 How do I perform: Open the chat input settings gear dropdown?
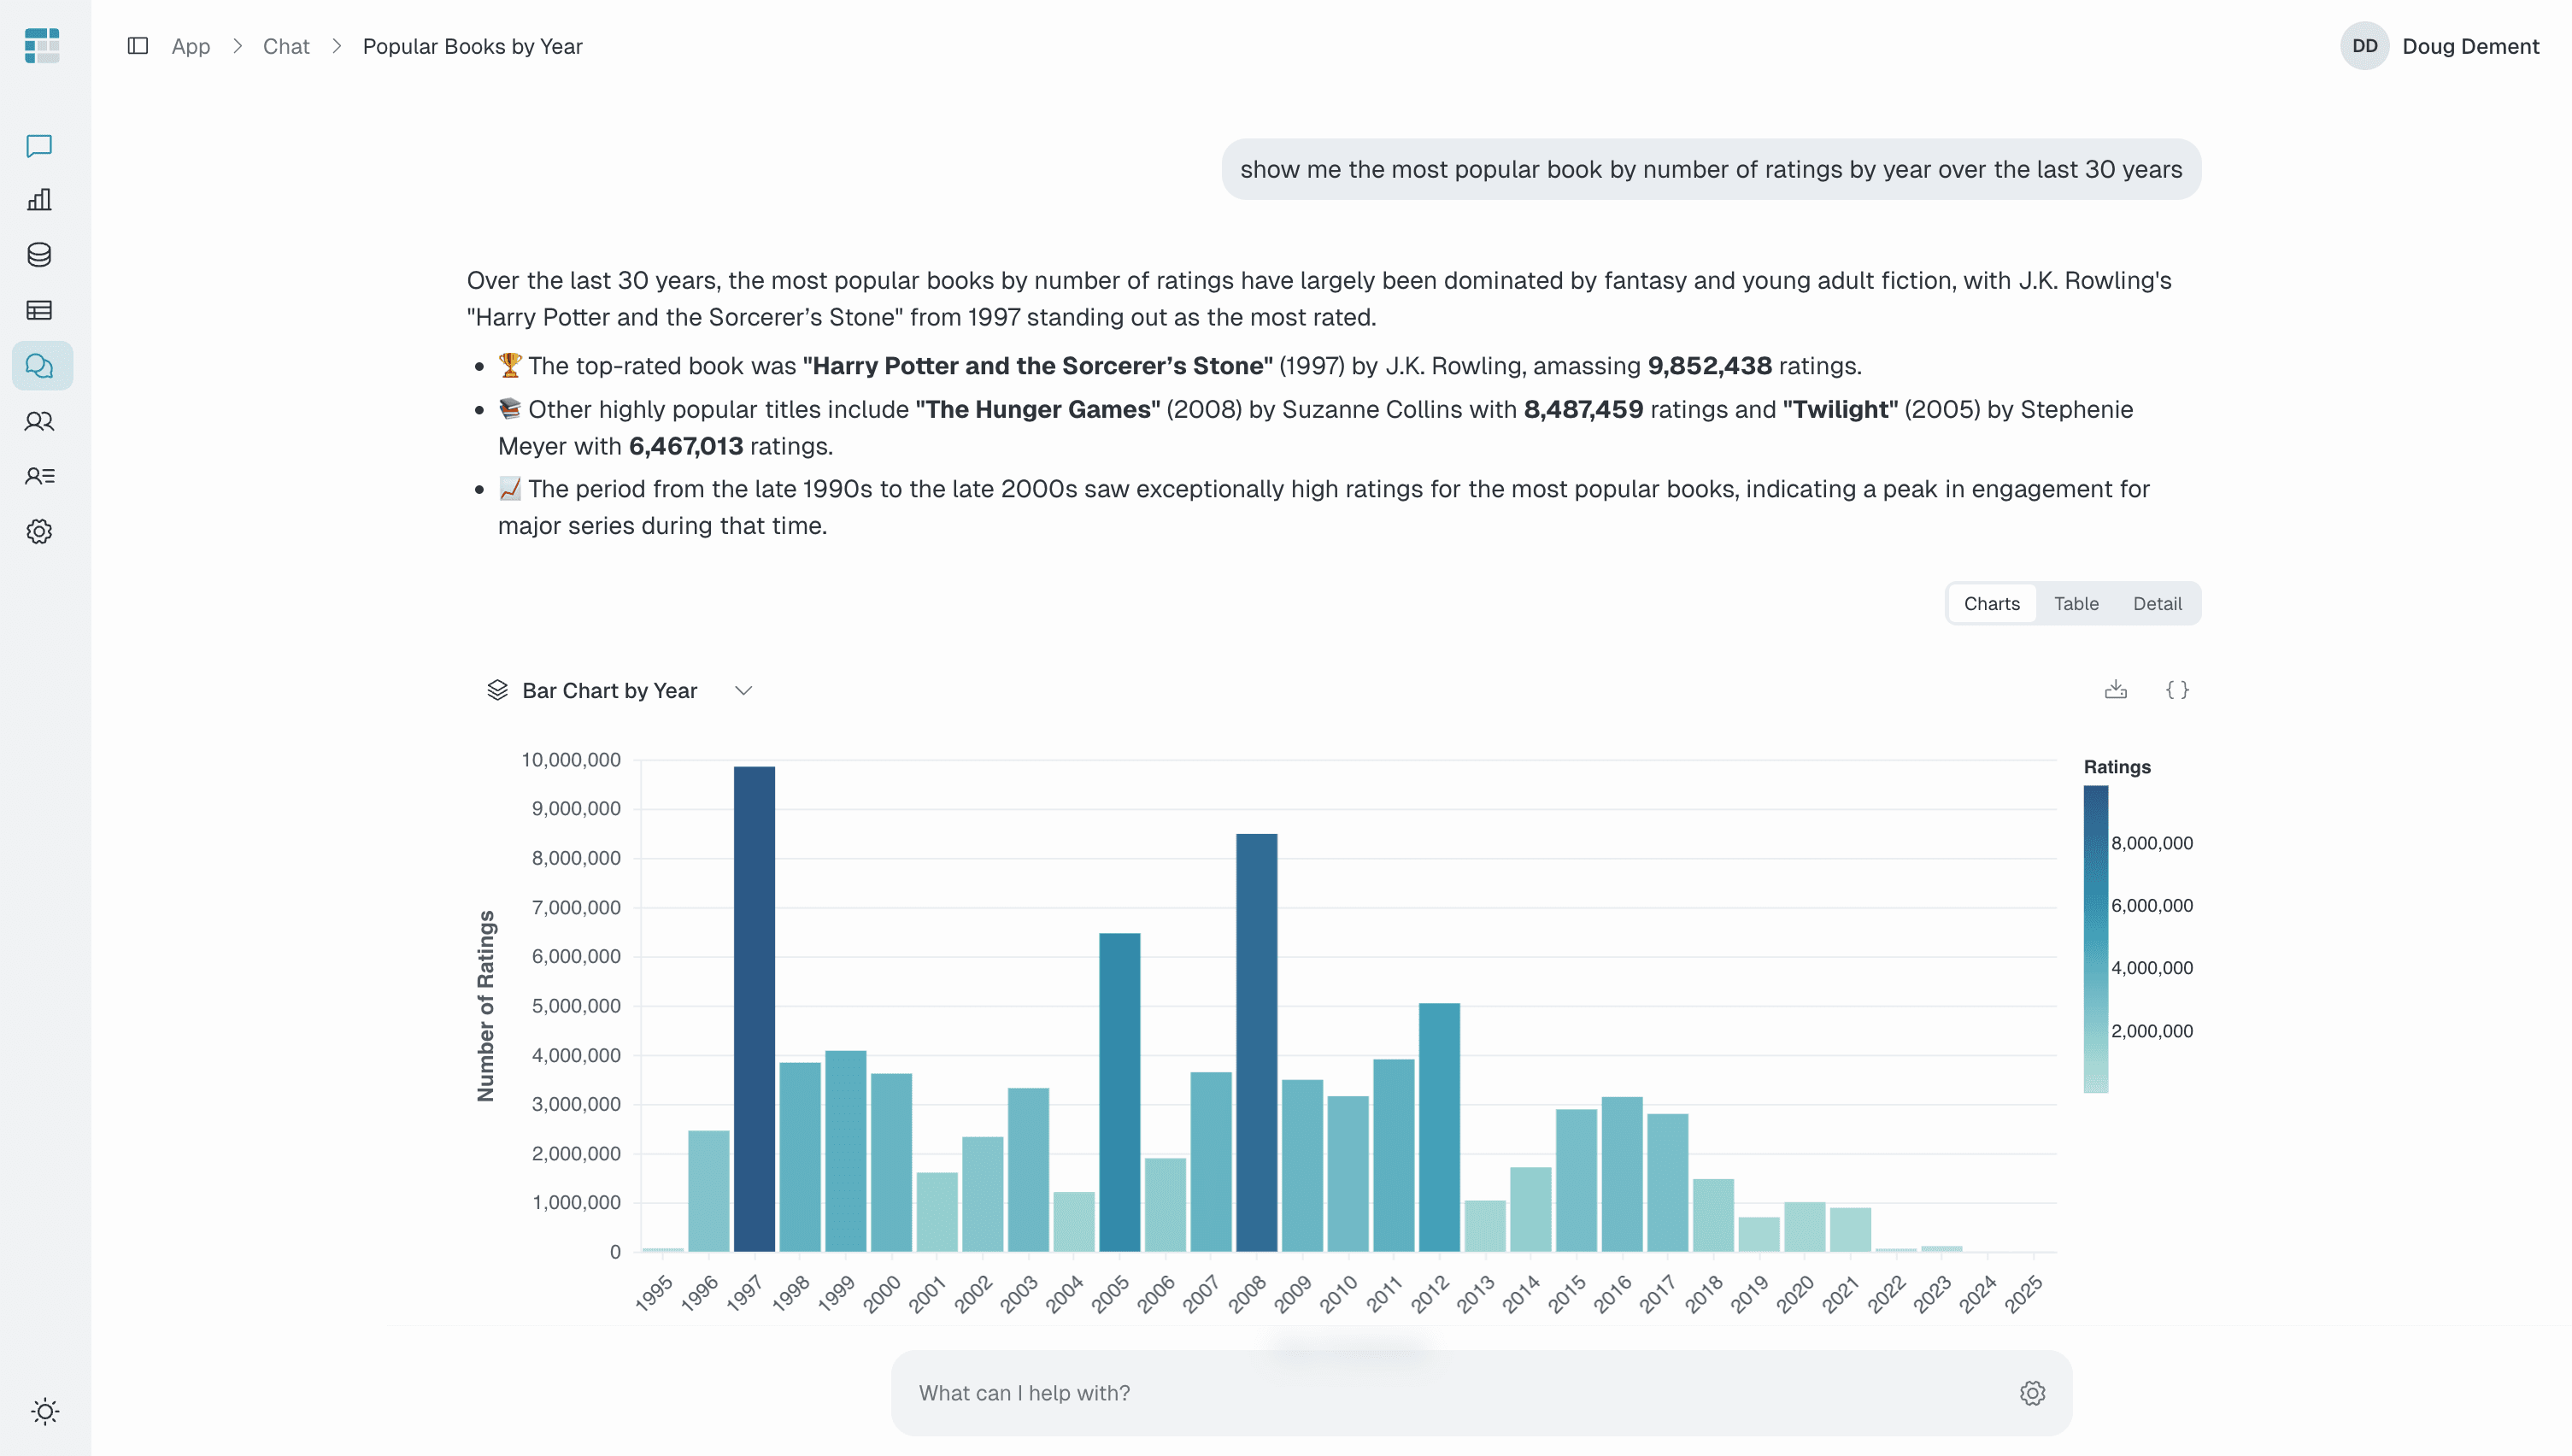[2033, 1392]
